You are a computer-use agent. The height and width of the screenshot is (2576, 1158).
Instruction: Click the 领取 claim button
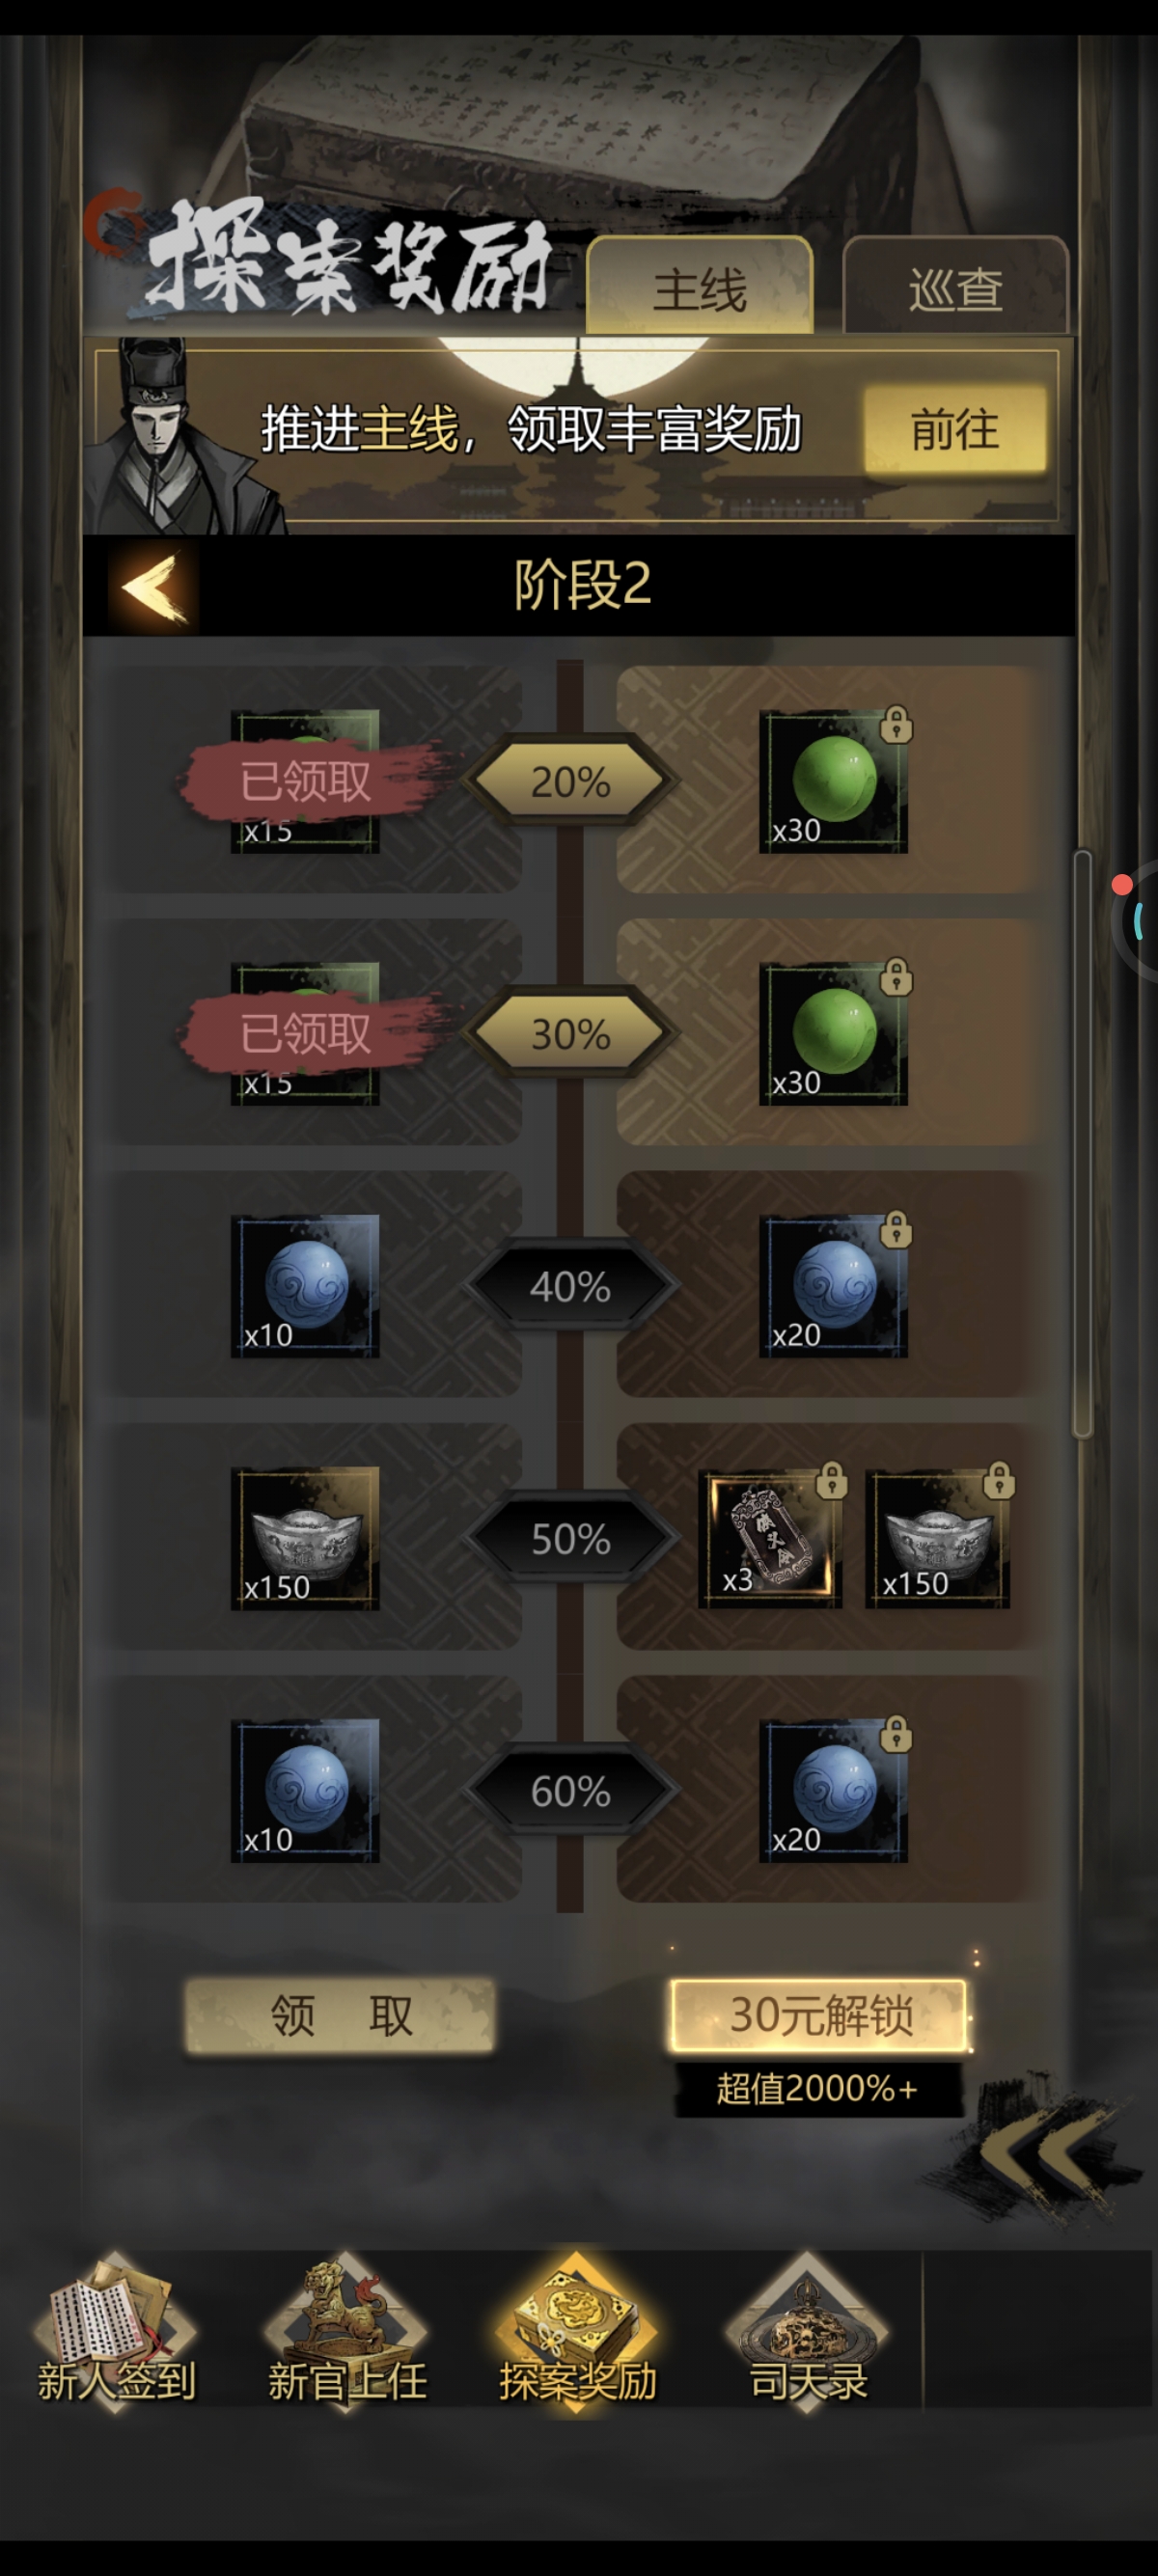click(340, 2015)
